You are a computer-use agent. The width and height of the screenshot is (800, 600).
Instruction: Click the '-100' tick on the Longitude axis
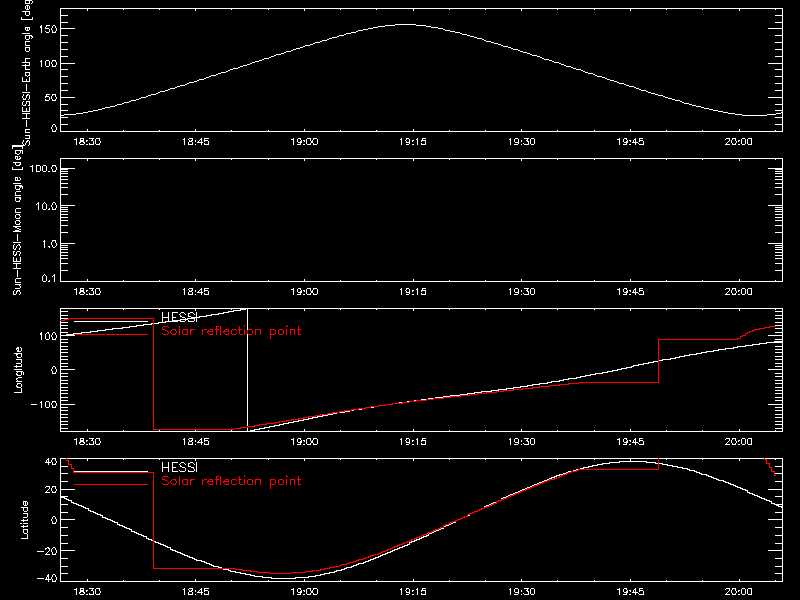[x=45, y=404]
